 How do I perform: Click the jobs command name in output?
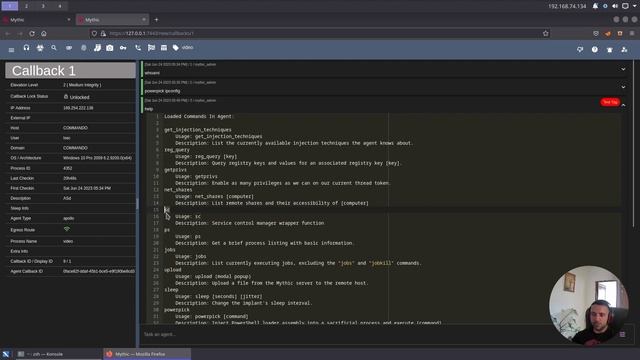(x=169, y=250)
